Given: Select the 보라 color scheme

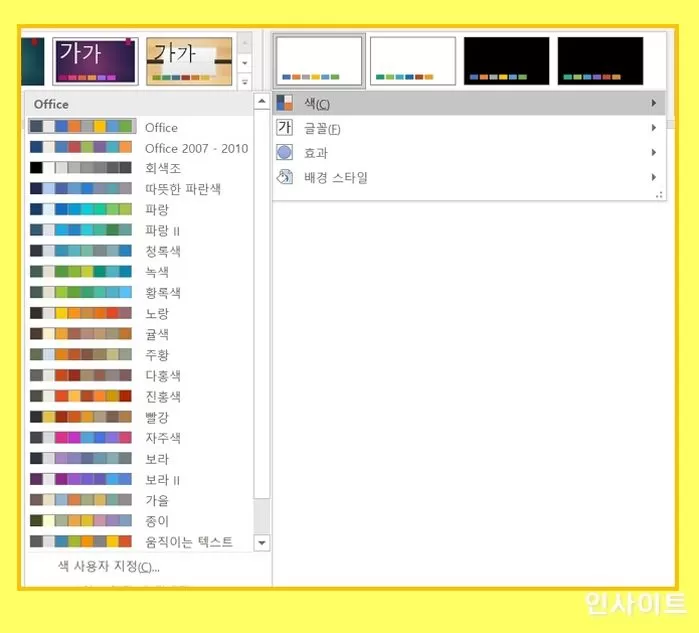Looking at the screenshot, I should pyautogui.click(x=140, y=458).
